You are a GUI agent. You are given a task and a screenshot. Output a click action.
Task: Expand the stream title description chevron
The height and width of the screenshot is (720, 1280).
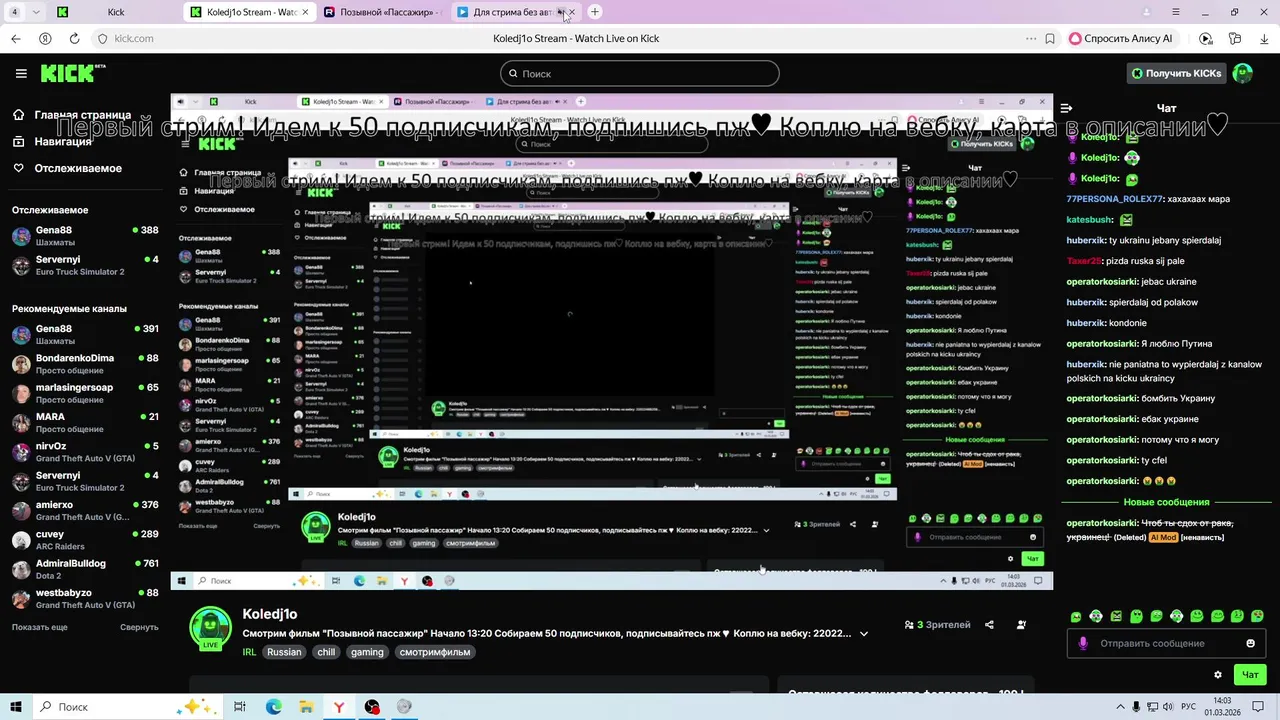tap(864, 633)
